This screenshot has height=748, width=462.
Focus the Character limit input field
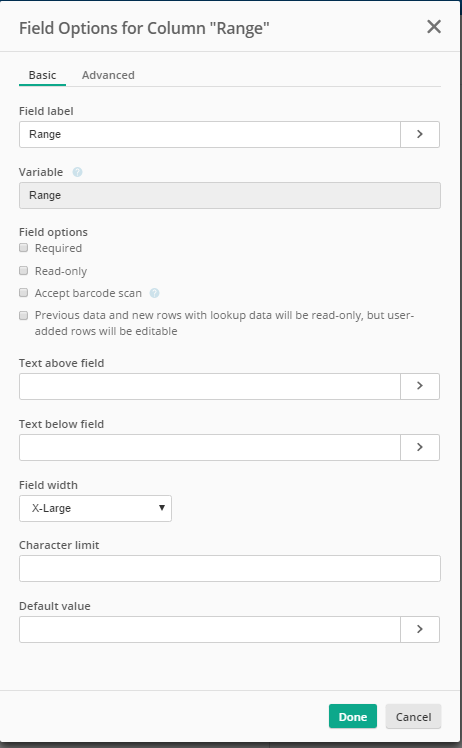tap(230, 568)
